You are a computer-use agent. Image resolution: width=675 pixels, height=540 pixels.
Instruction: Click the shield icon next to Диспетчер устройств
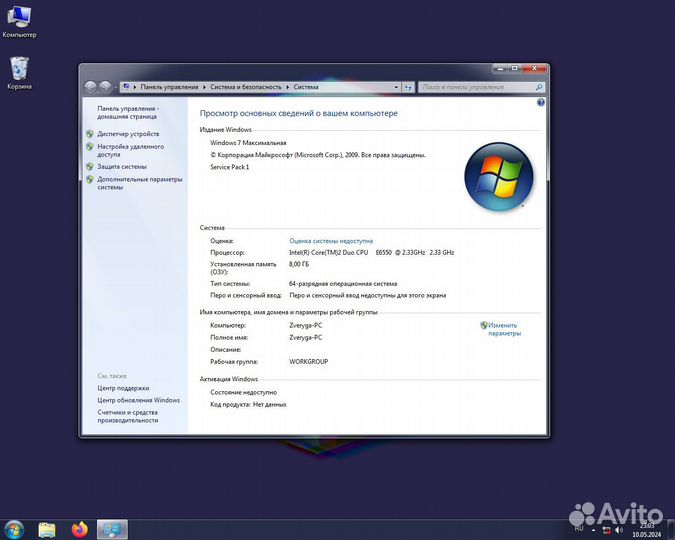tap(90, 134)
